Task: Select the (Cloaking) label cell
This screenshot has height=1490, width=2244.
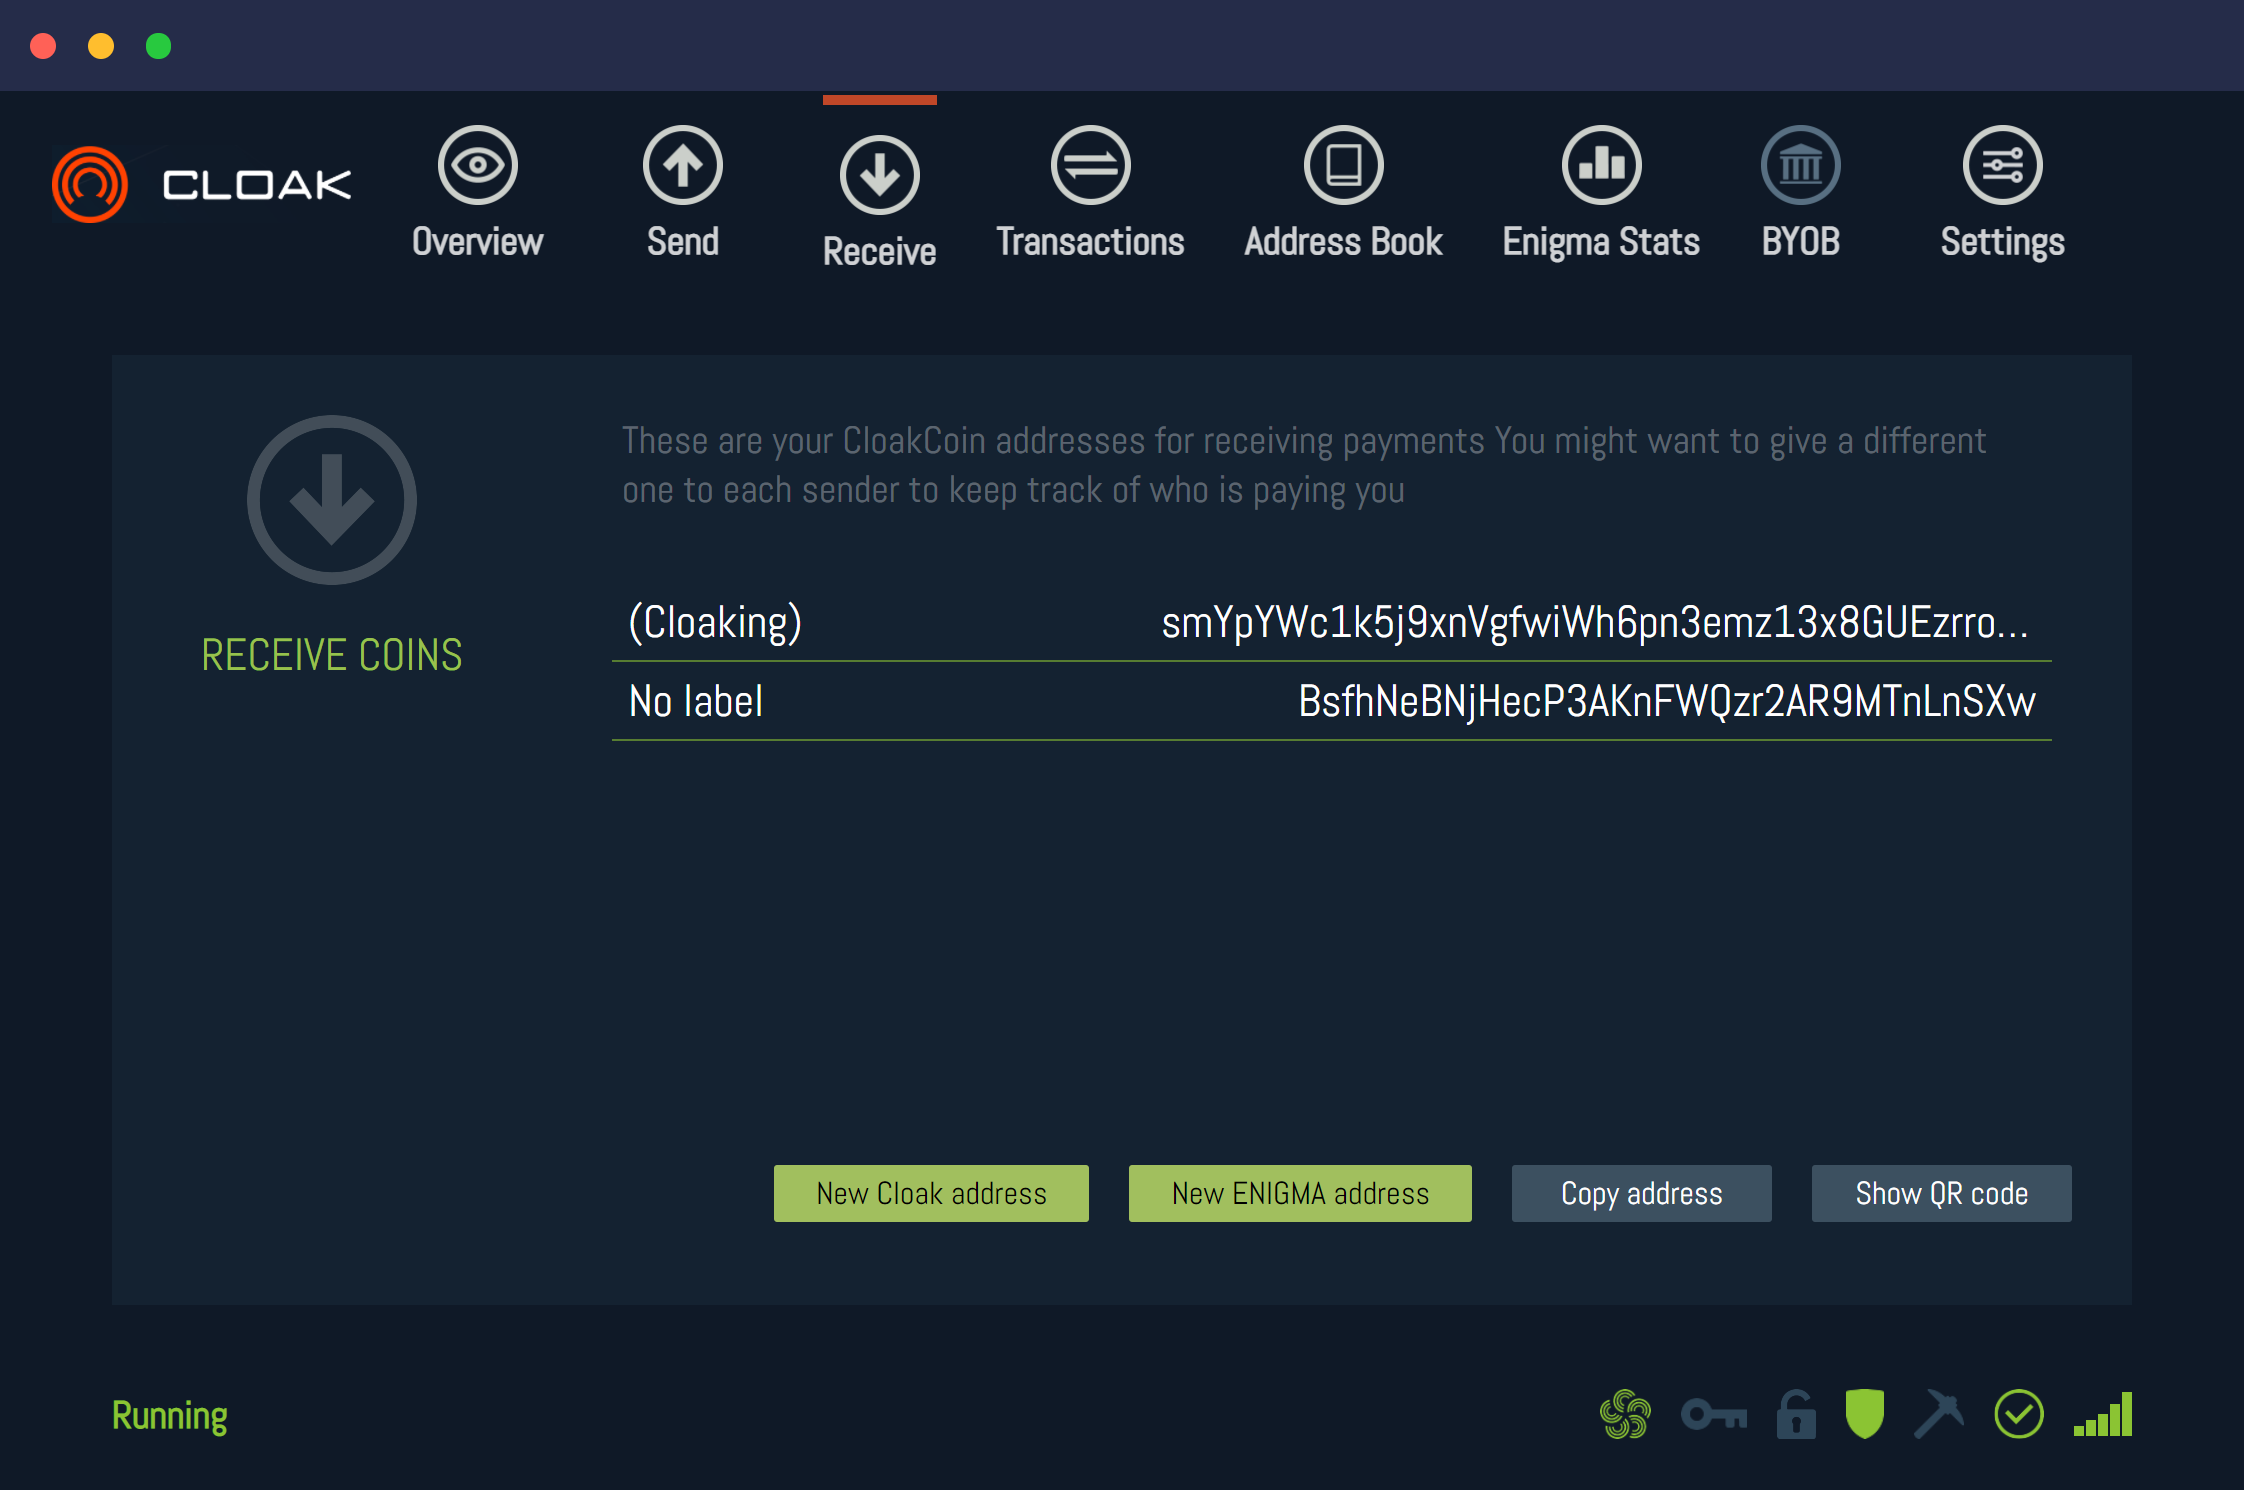Action: click(715, 622)
